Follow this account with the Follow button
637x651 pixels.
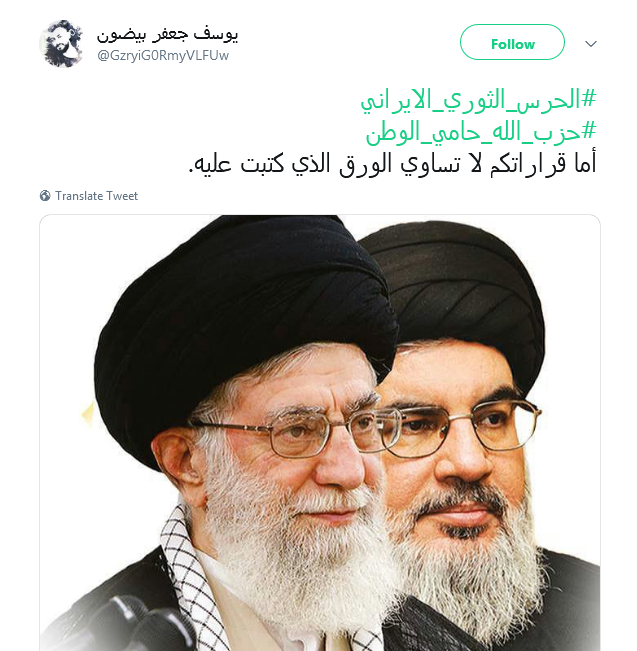click(512, 42)
